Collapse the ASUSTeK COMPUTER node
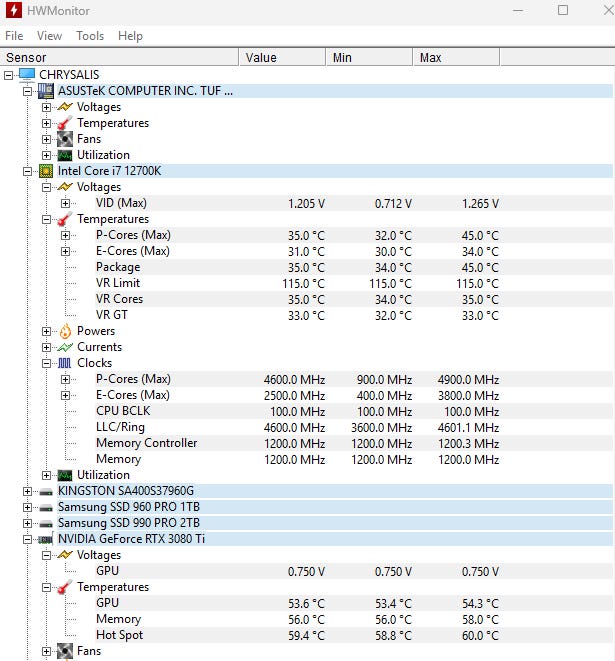 click(x=27, y=91)
